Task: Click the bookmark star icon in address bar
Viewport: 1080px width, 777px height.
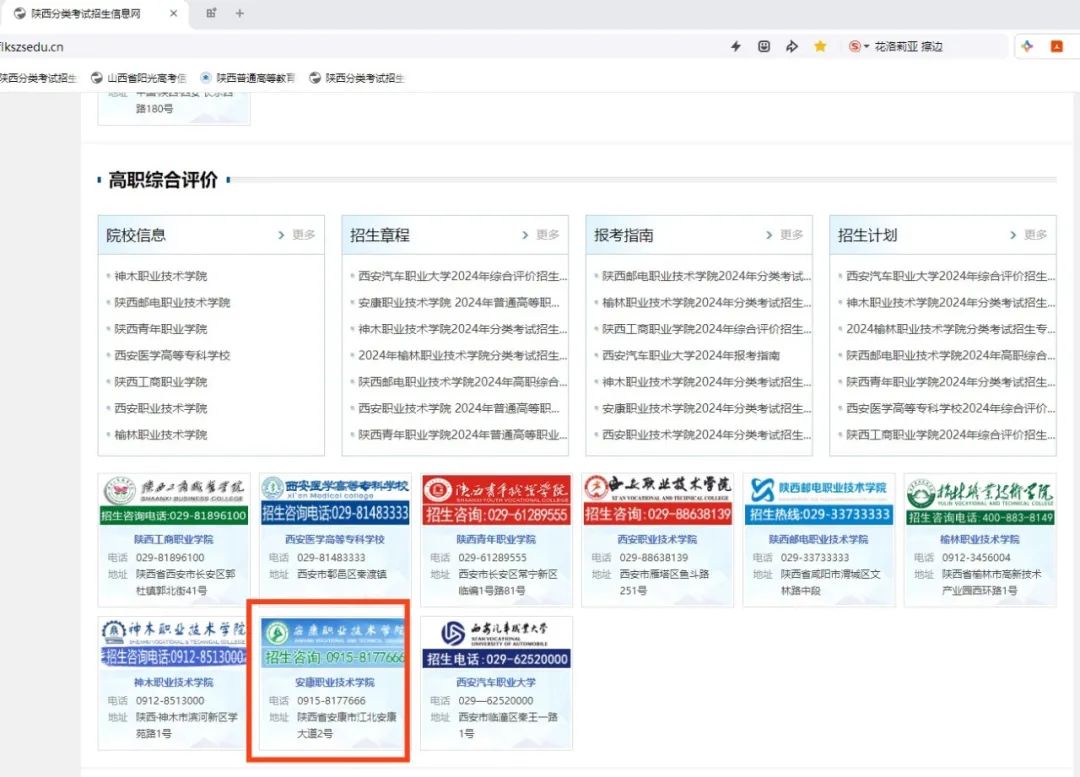Action: coord(820,46)
